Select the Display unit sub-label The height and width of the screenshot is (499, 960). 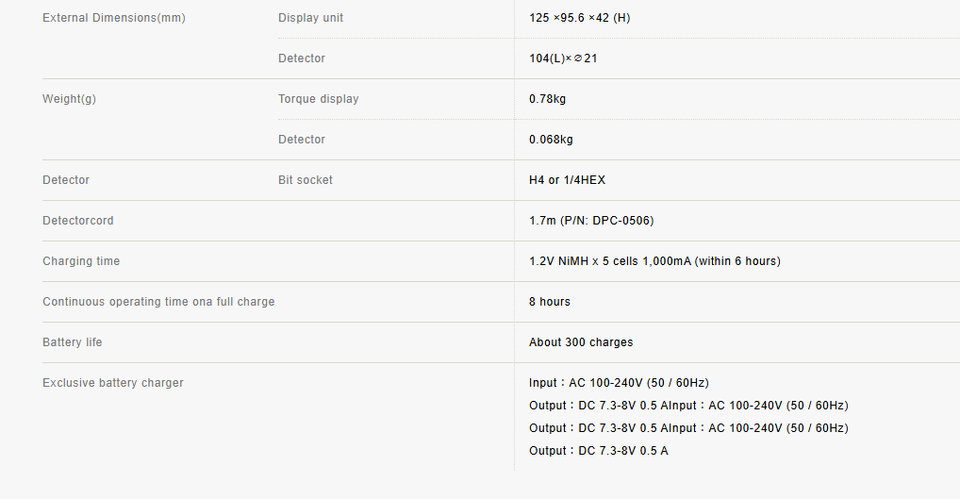point(310,18)
